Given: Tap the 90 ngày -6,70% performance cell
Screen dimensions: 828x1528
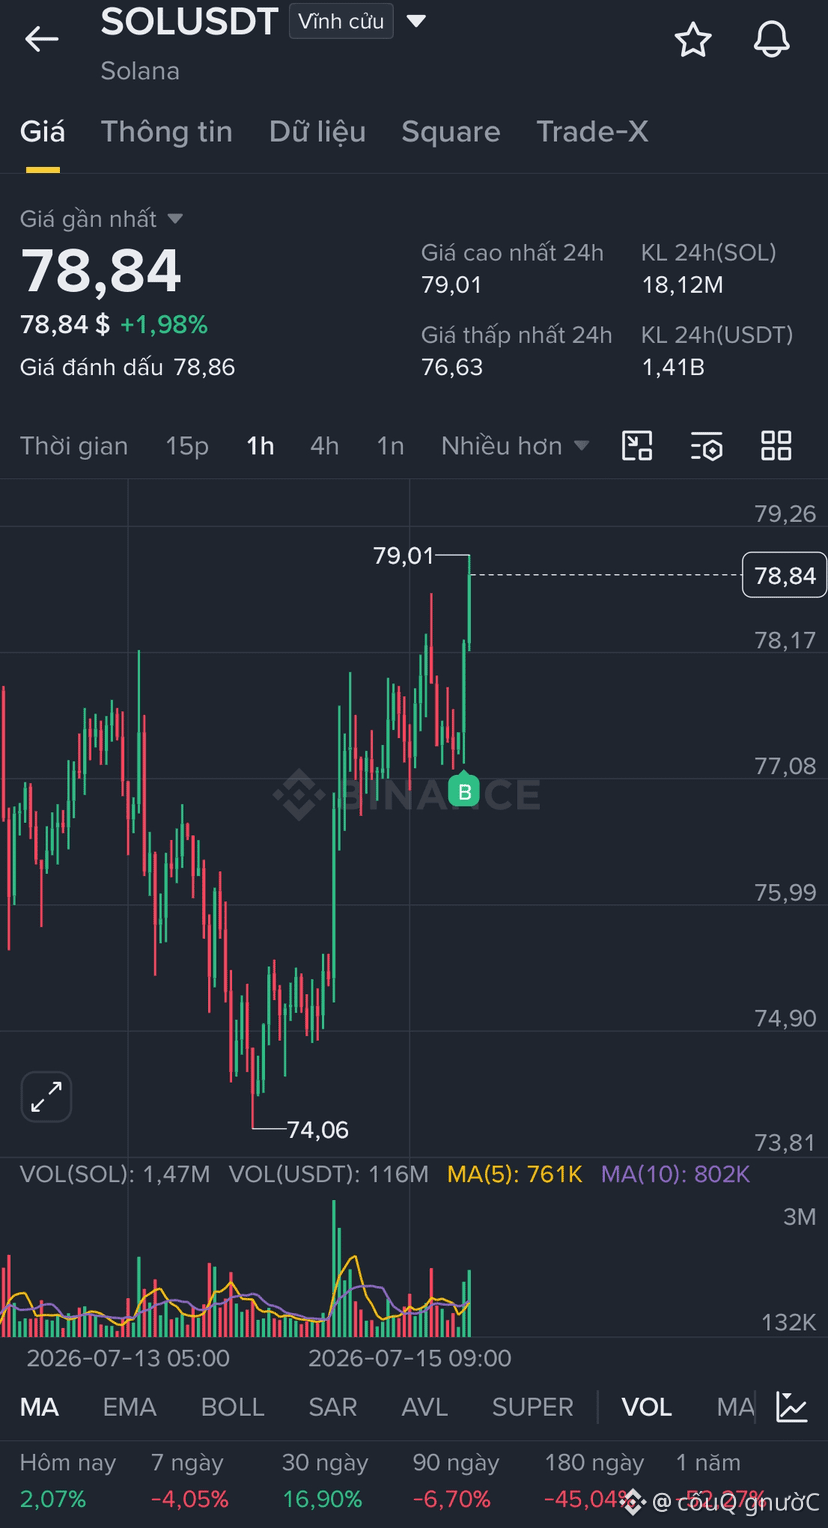Looking at the screenshot, I should [x=456, y=1481].
